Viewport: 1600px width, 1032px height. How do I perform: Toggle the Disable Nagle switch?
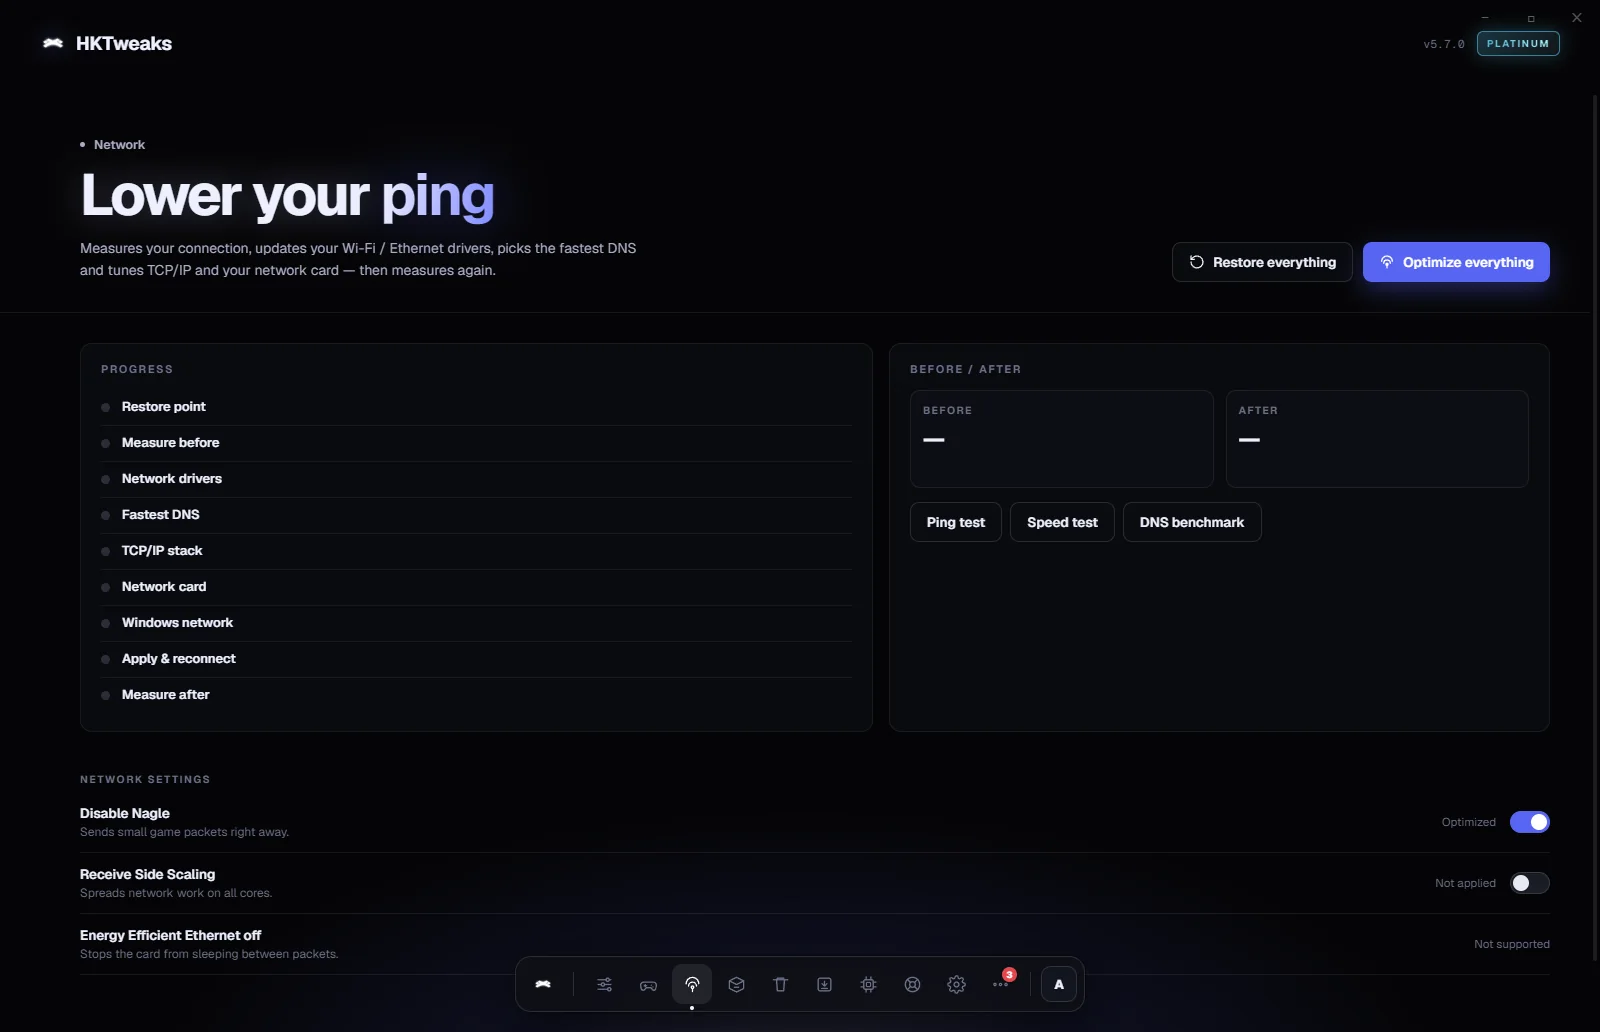(x=1529, y=822)
